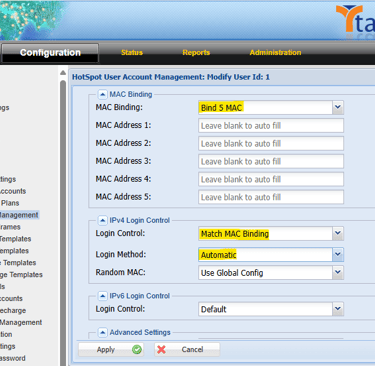Click the Use Global Config value
Image resolution: width=375 pixels, height=366 pixels.
click(x=265, y=273)
